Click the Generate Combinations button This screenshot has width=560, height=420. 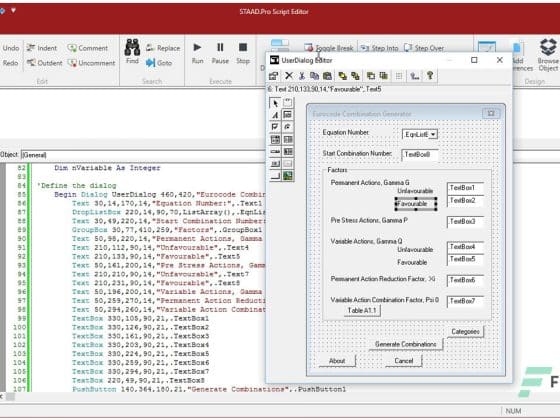click(406, 344)
